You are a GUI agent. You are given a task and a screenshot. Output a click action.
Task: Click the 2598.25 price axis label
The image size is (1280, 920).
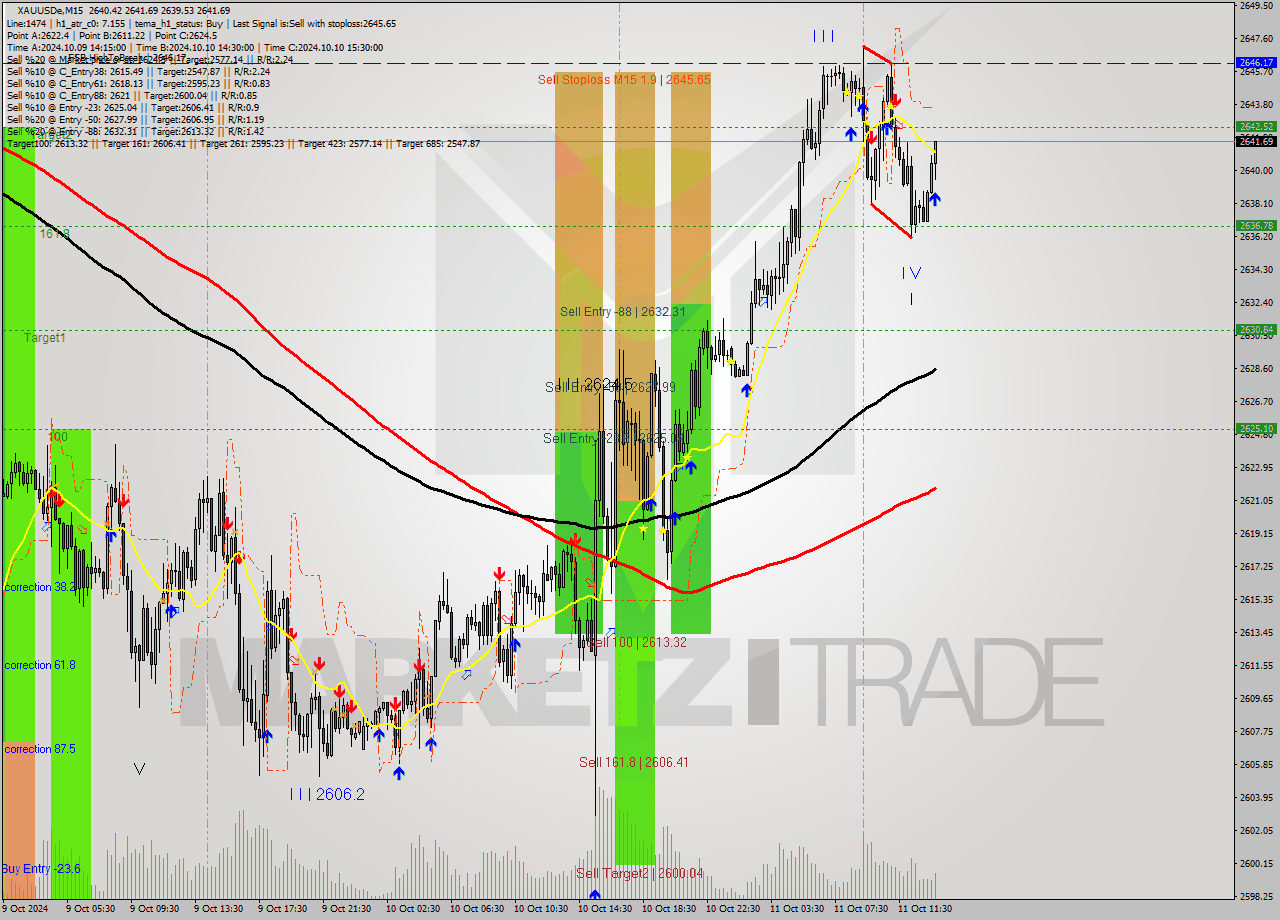(x=1256, y=896)
